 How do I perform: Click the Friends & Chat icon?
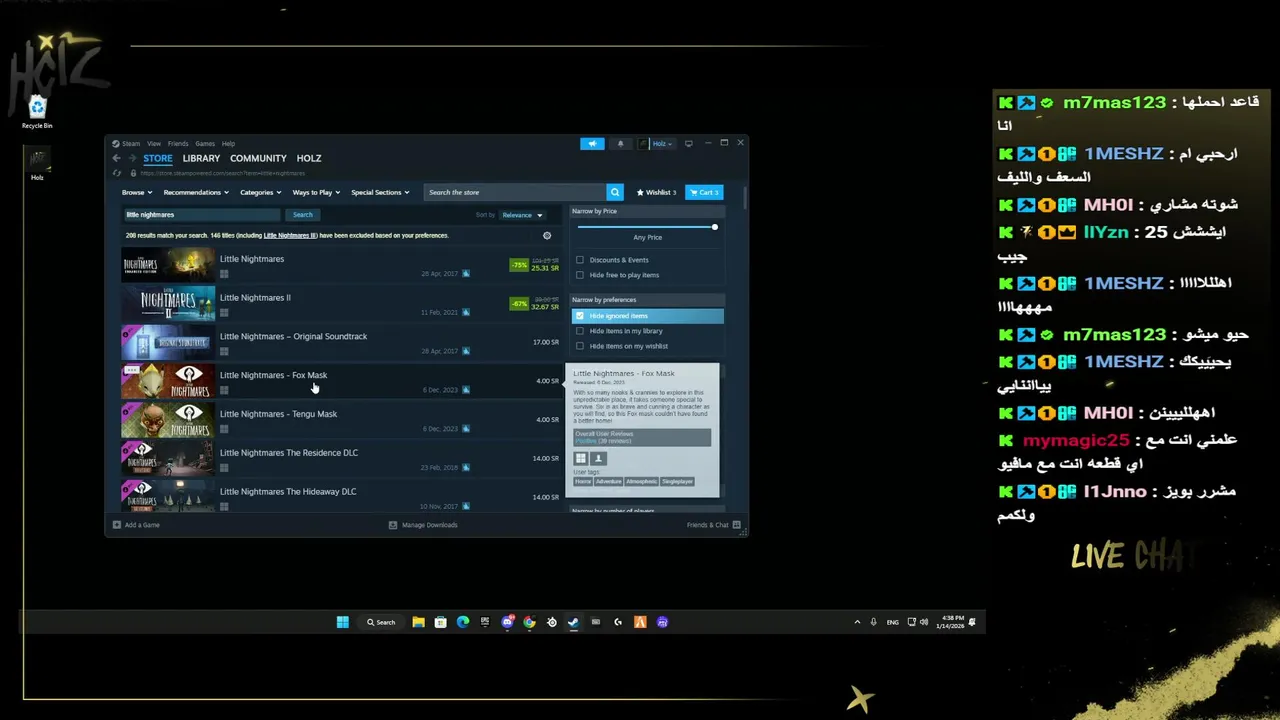click(x=736, y=525)
